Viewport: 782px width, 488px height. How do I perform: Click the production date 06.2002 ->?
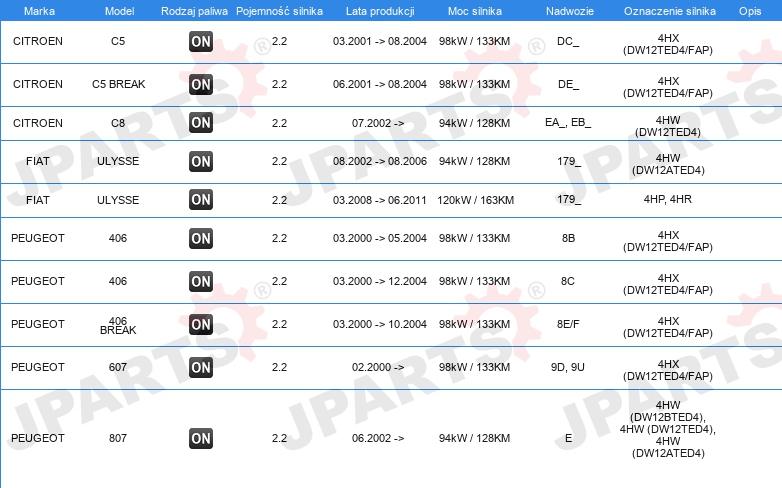click(378, 438)
